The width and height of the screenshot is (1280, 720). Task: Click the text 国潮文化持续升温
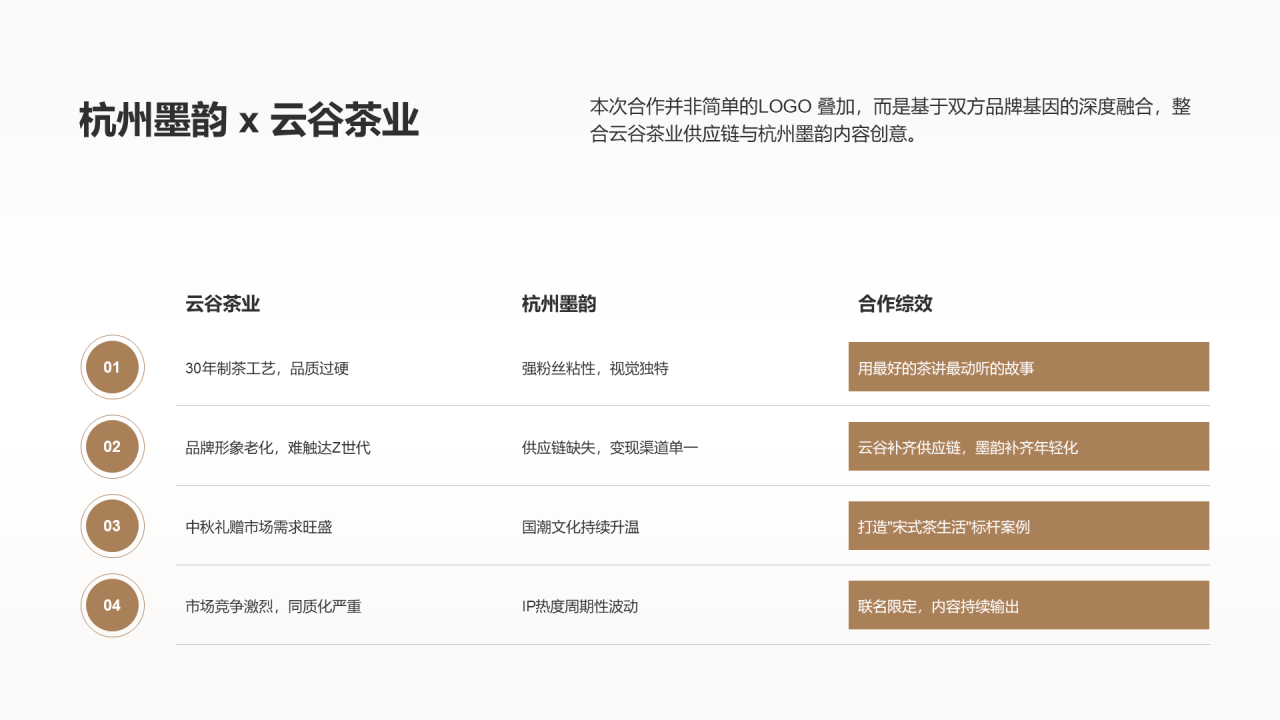pyautogui.click(x=580, y=527)
